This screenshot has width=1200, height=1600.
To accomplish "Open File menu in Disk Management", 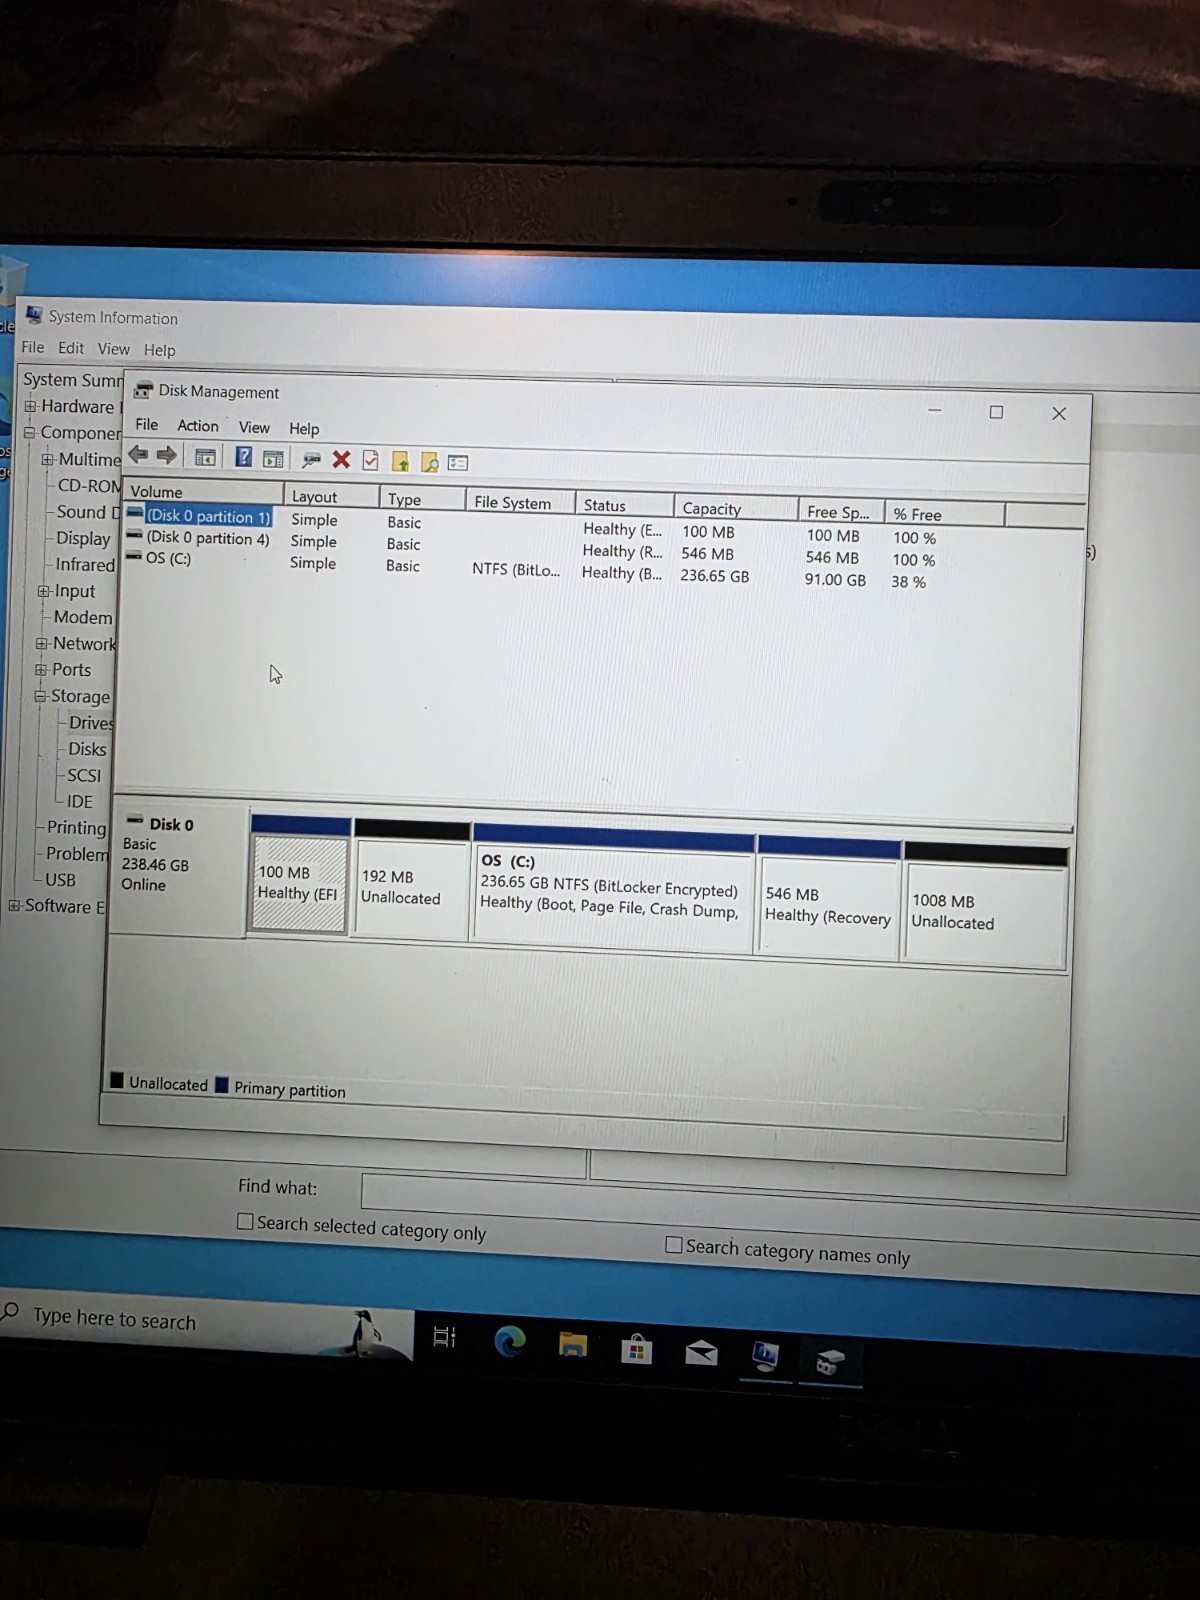I will [x=147, y=424].
